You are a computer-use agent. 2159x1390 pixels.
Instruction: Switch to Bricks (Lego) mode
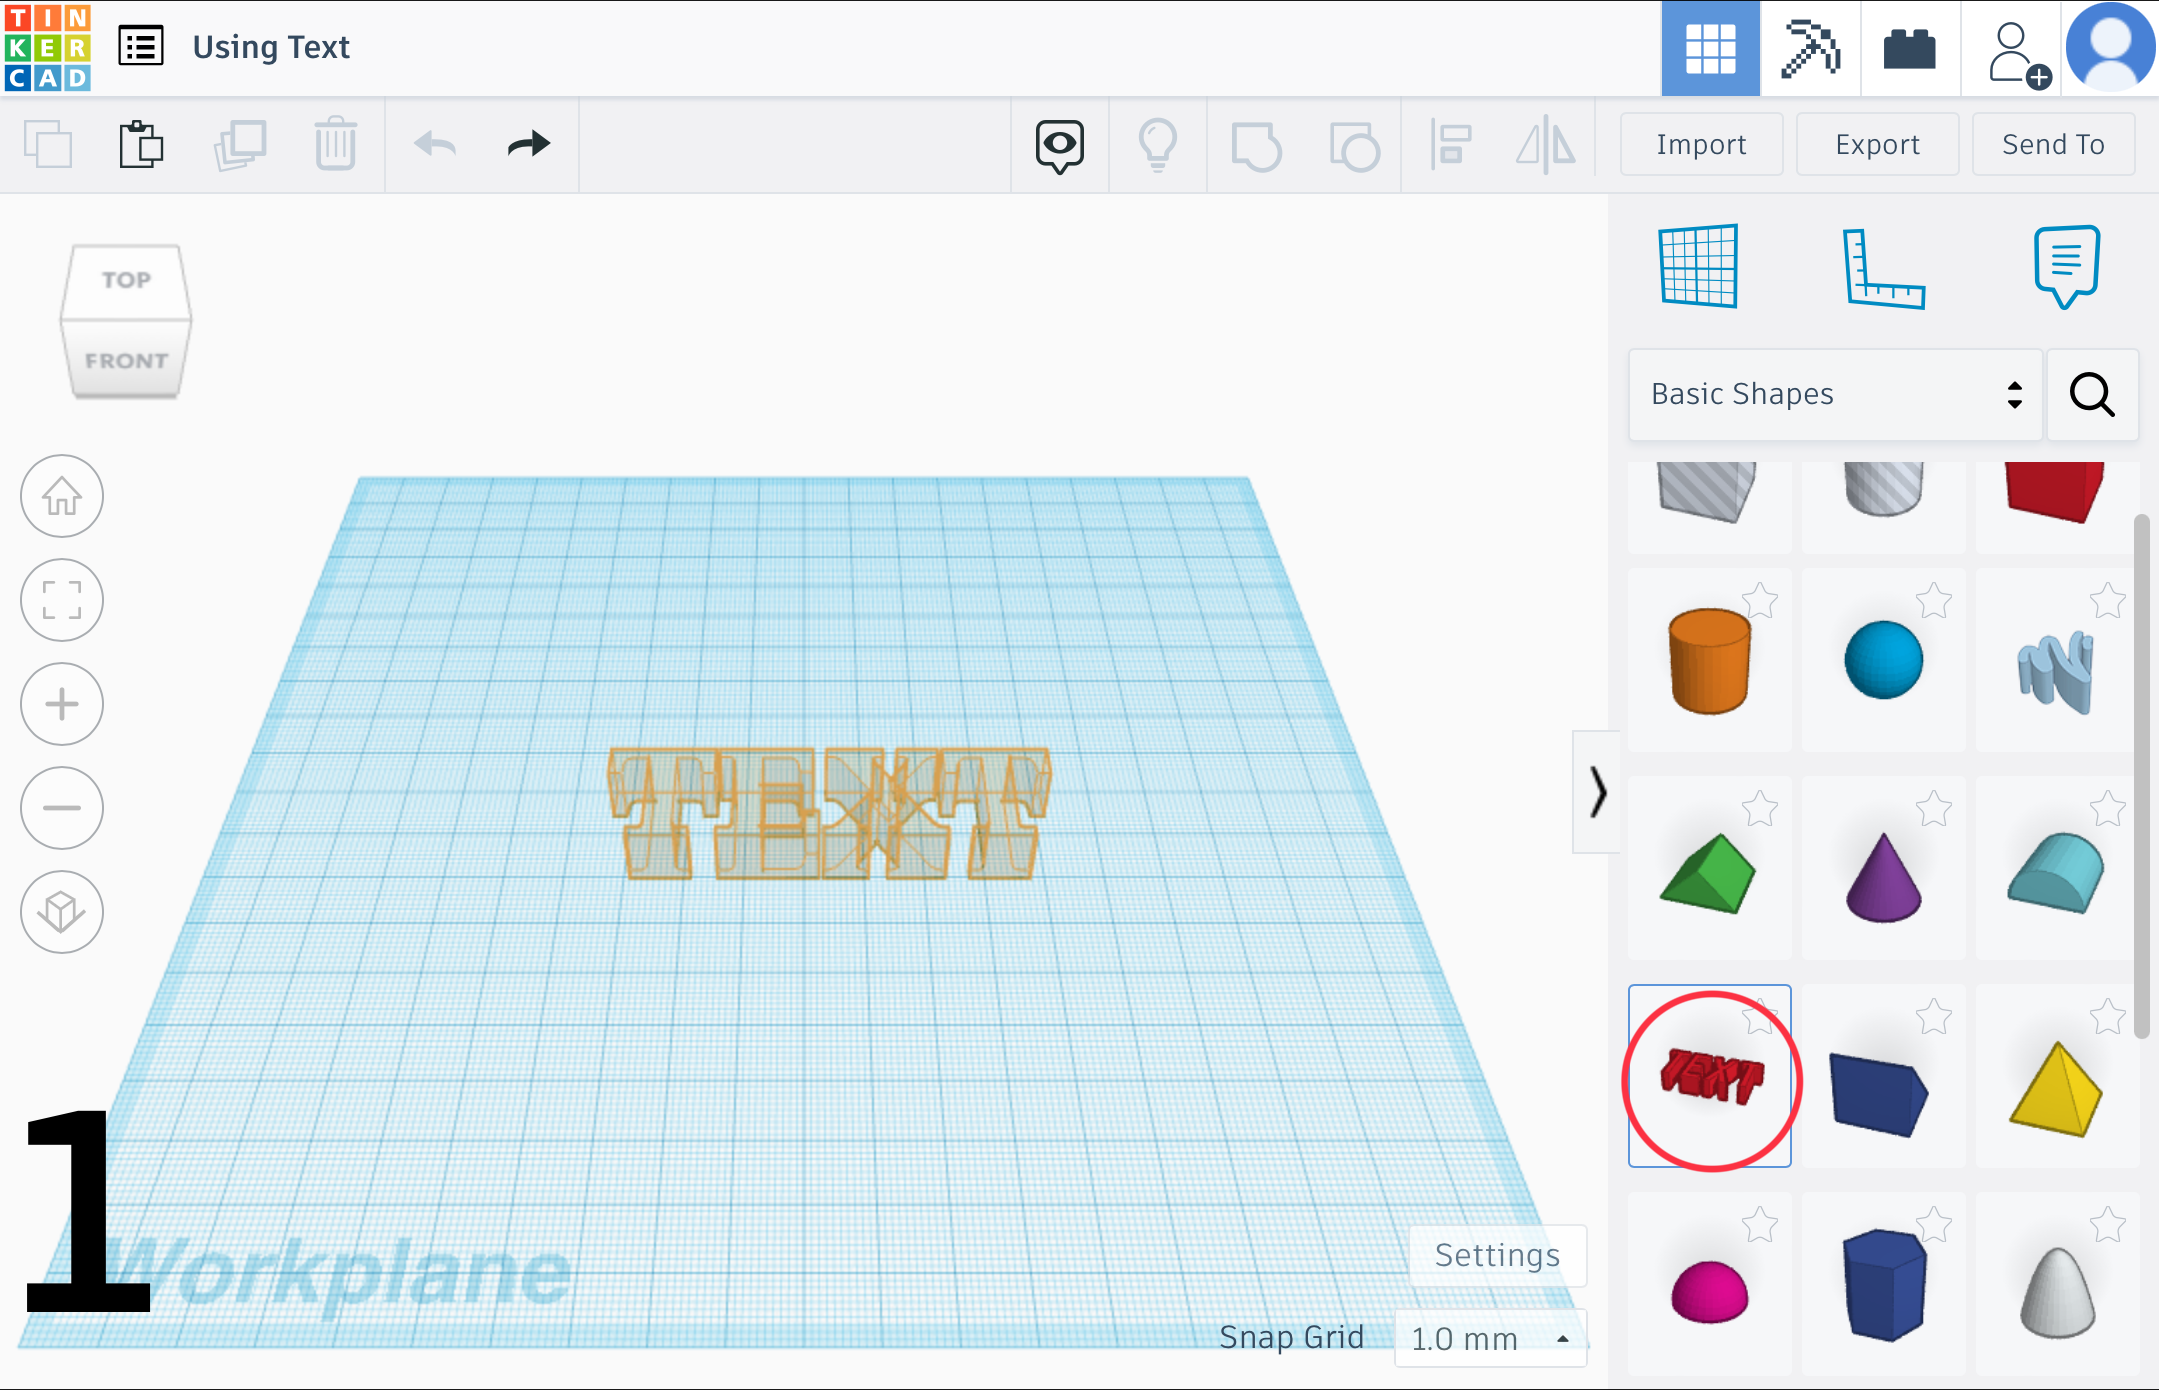tap(1908, 47)
